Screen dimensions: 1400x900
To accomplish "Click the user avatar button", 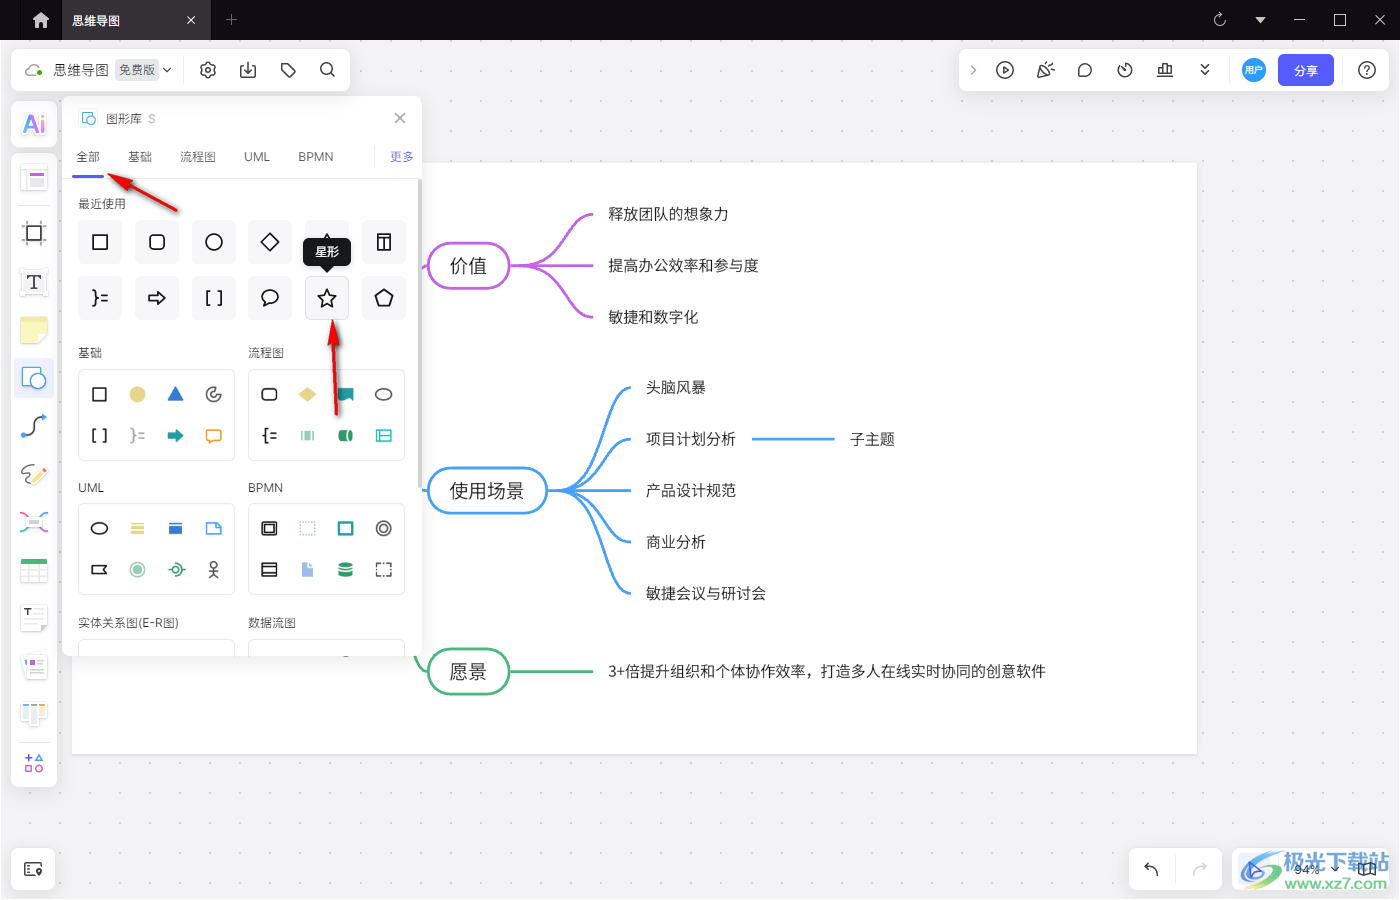I will [1254, 70].
